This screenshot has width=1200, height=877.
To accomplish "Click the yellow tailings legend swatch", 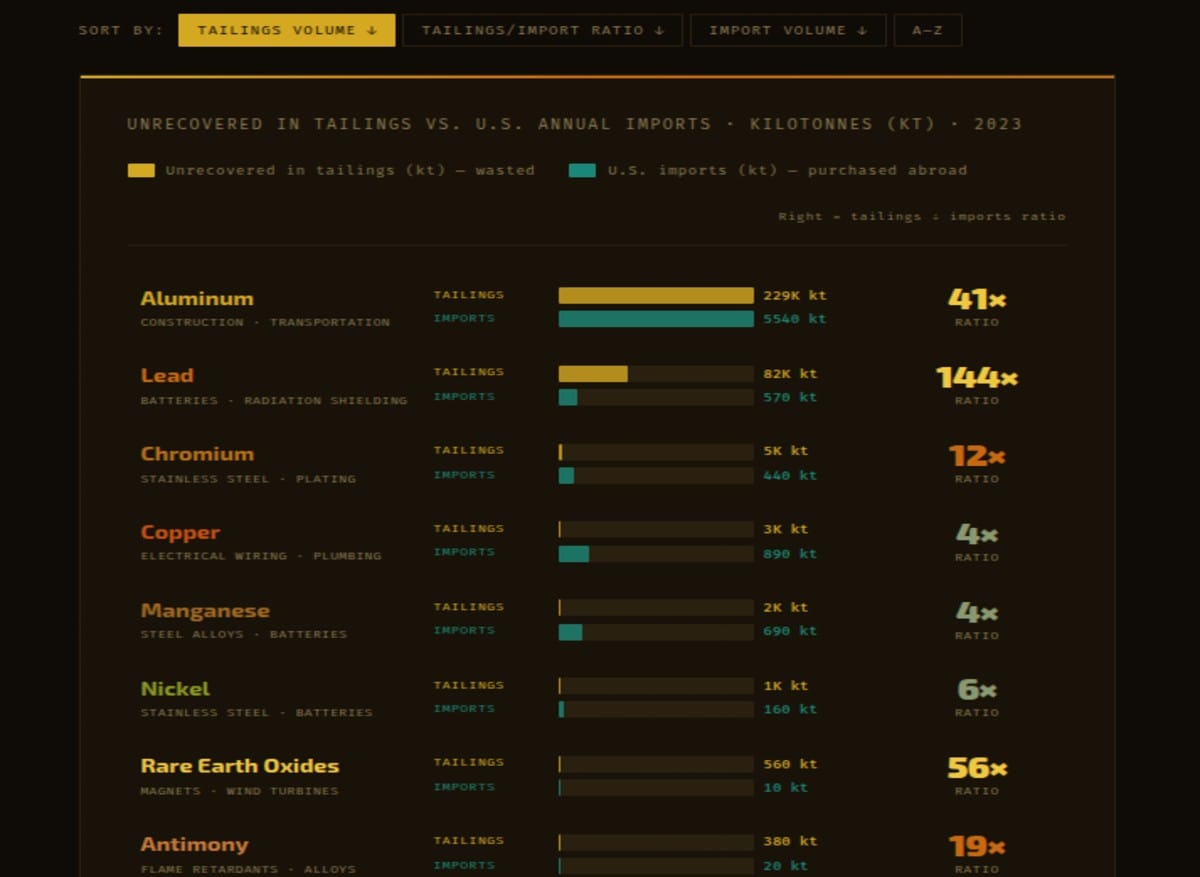I will pyautogui.click(x=141, y=170).
